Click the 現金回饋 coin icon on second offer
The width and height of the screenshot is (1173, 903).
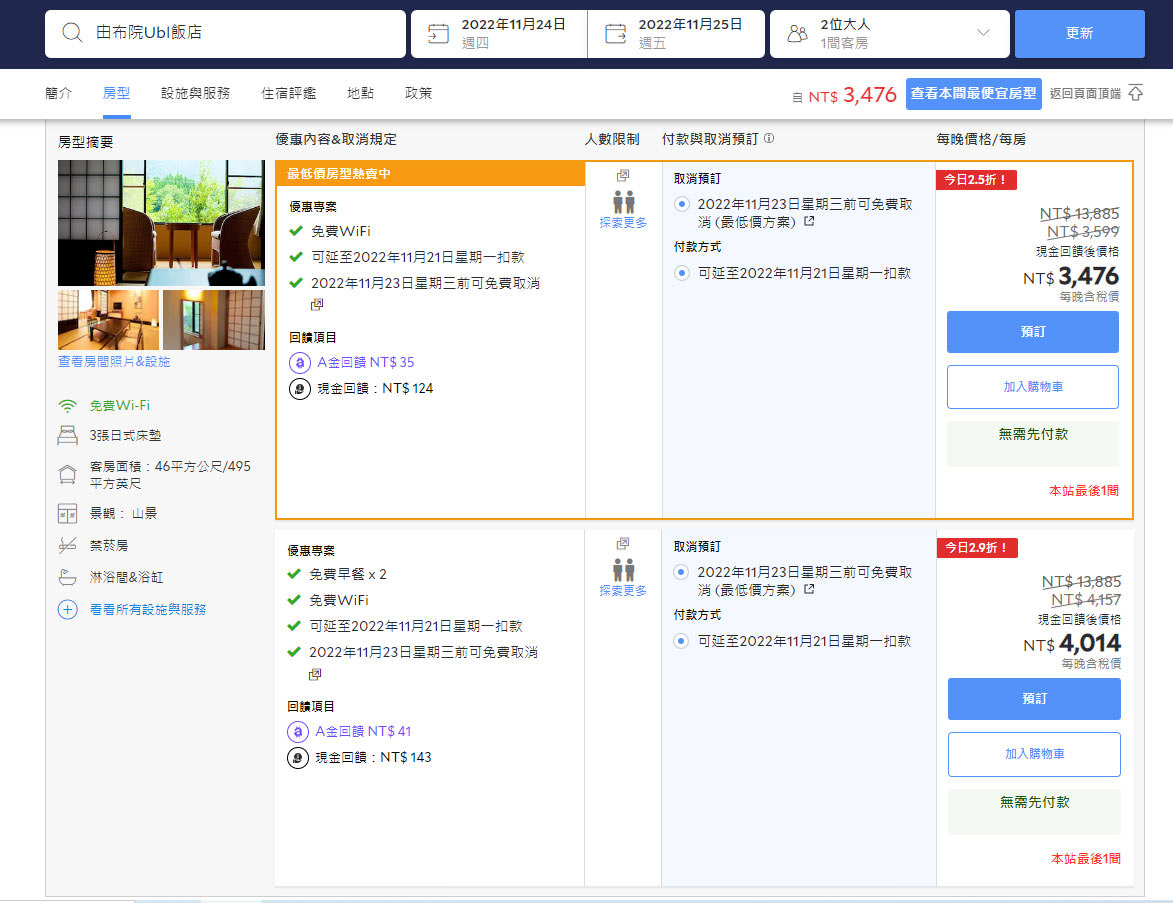tap(299, 757)
